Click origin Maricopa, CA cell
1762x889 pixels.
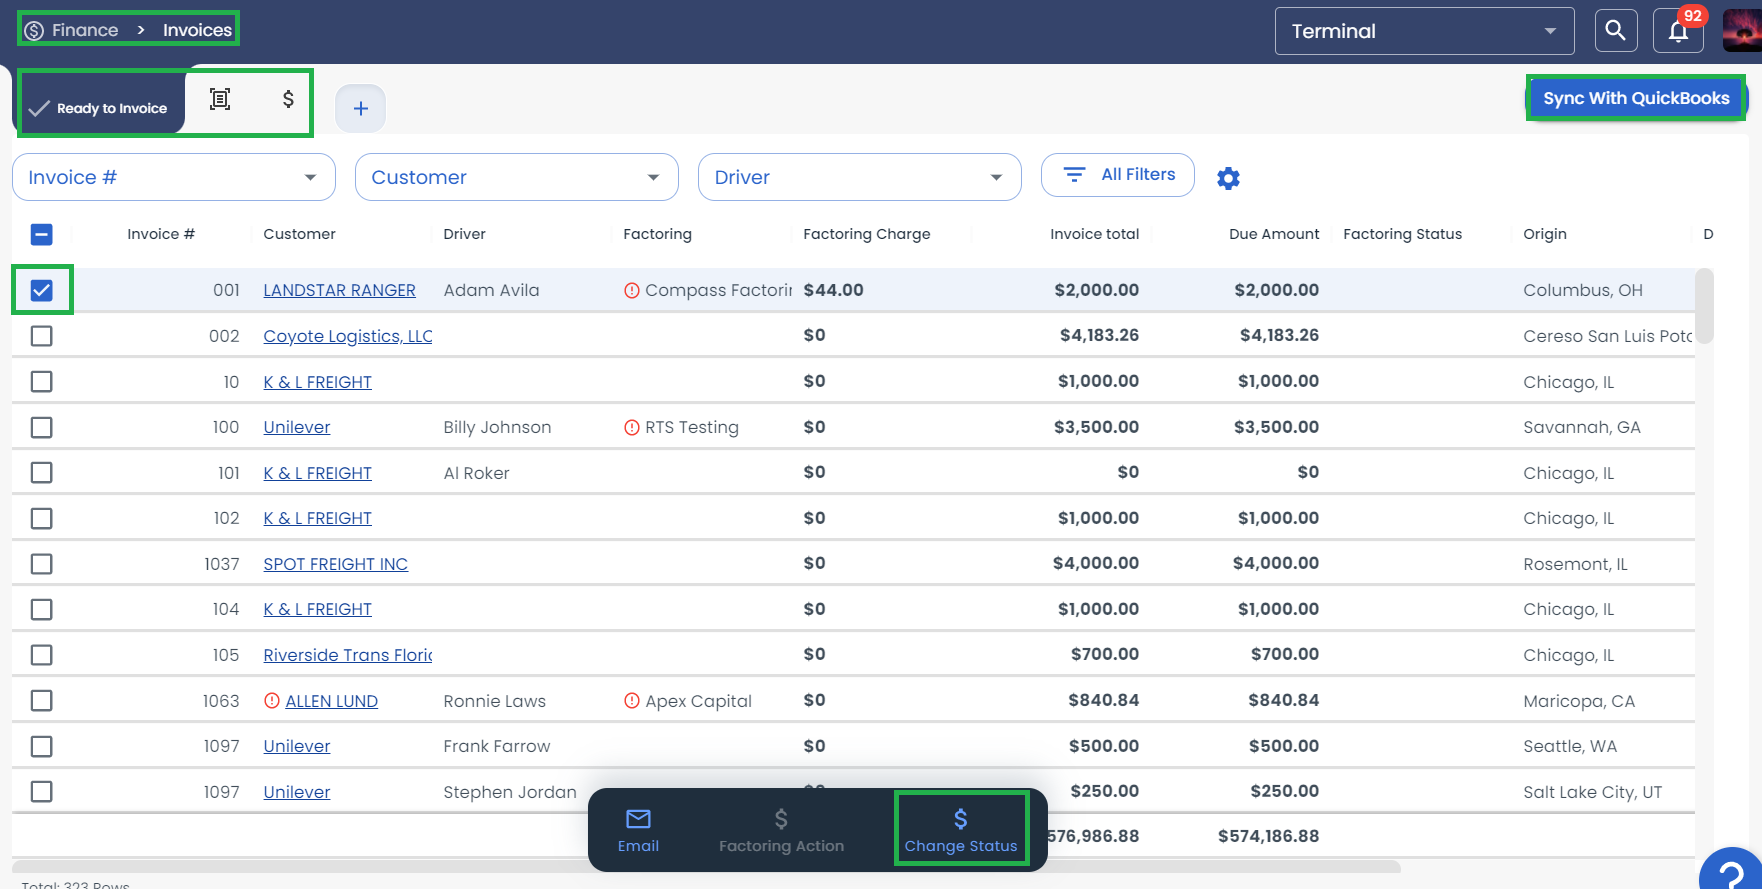coord(1579,701)
